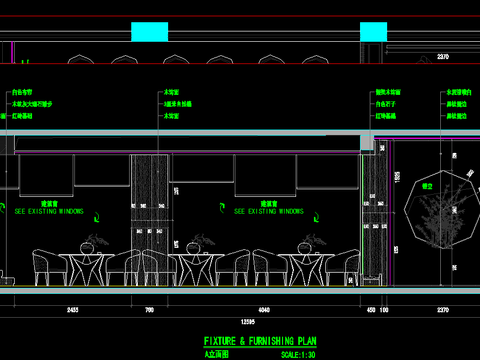480x360 pixels.
Task: Select the vase on the leftmost table
Action: (x=86, y=248)
